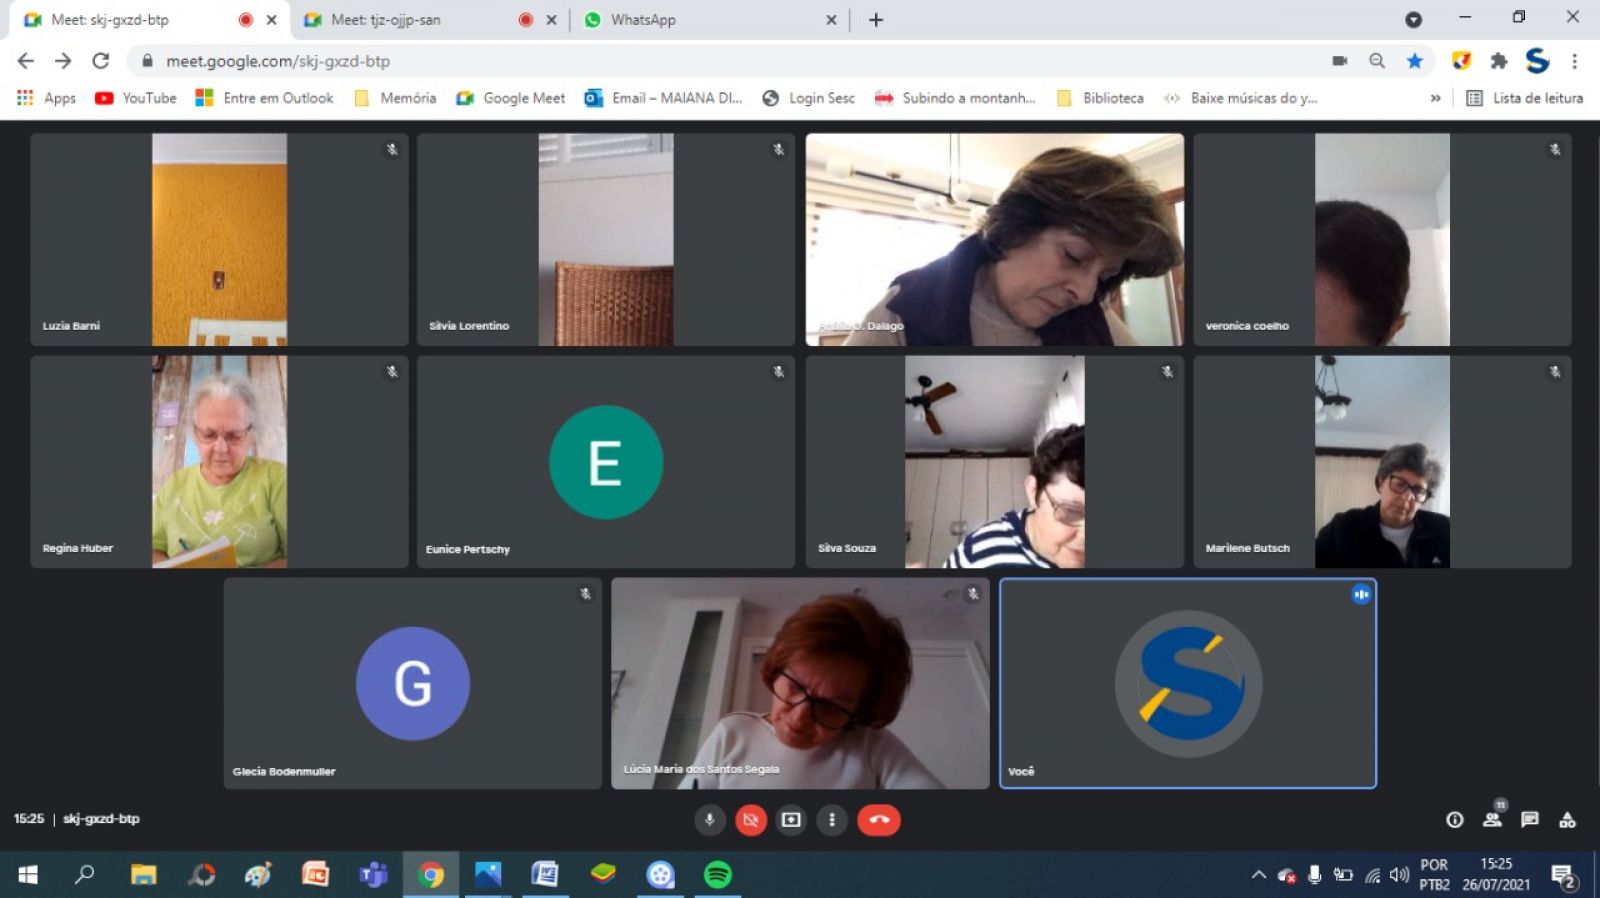Screen dimensions: 1600x898
Task: Expand the hidden bookmarks chevron
Action: tap(1435, 98)
